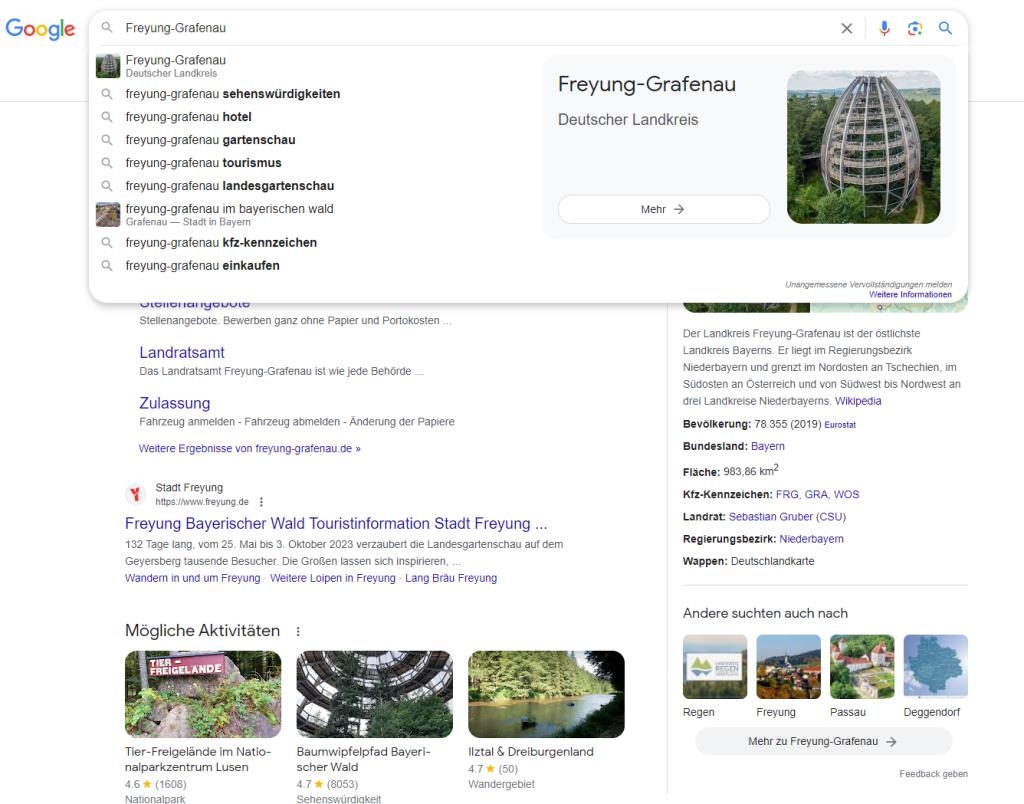Click the magnifier icon beside freyung-grafenau hotel suggestion
Image resolution: width=1024 pixels, height=804 pixels.
[107, 117]
